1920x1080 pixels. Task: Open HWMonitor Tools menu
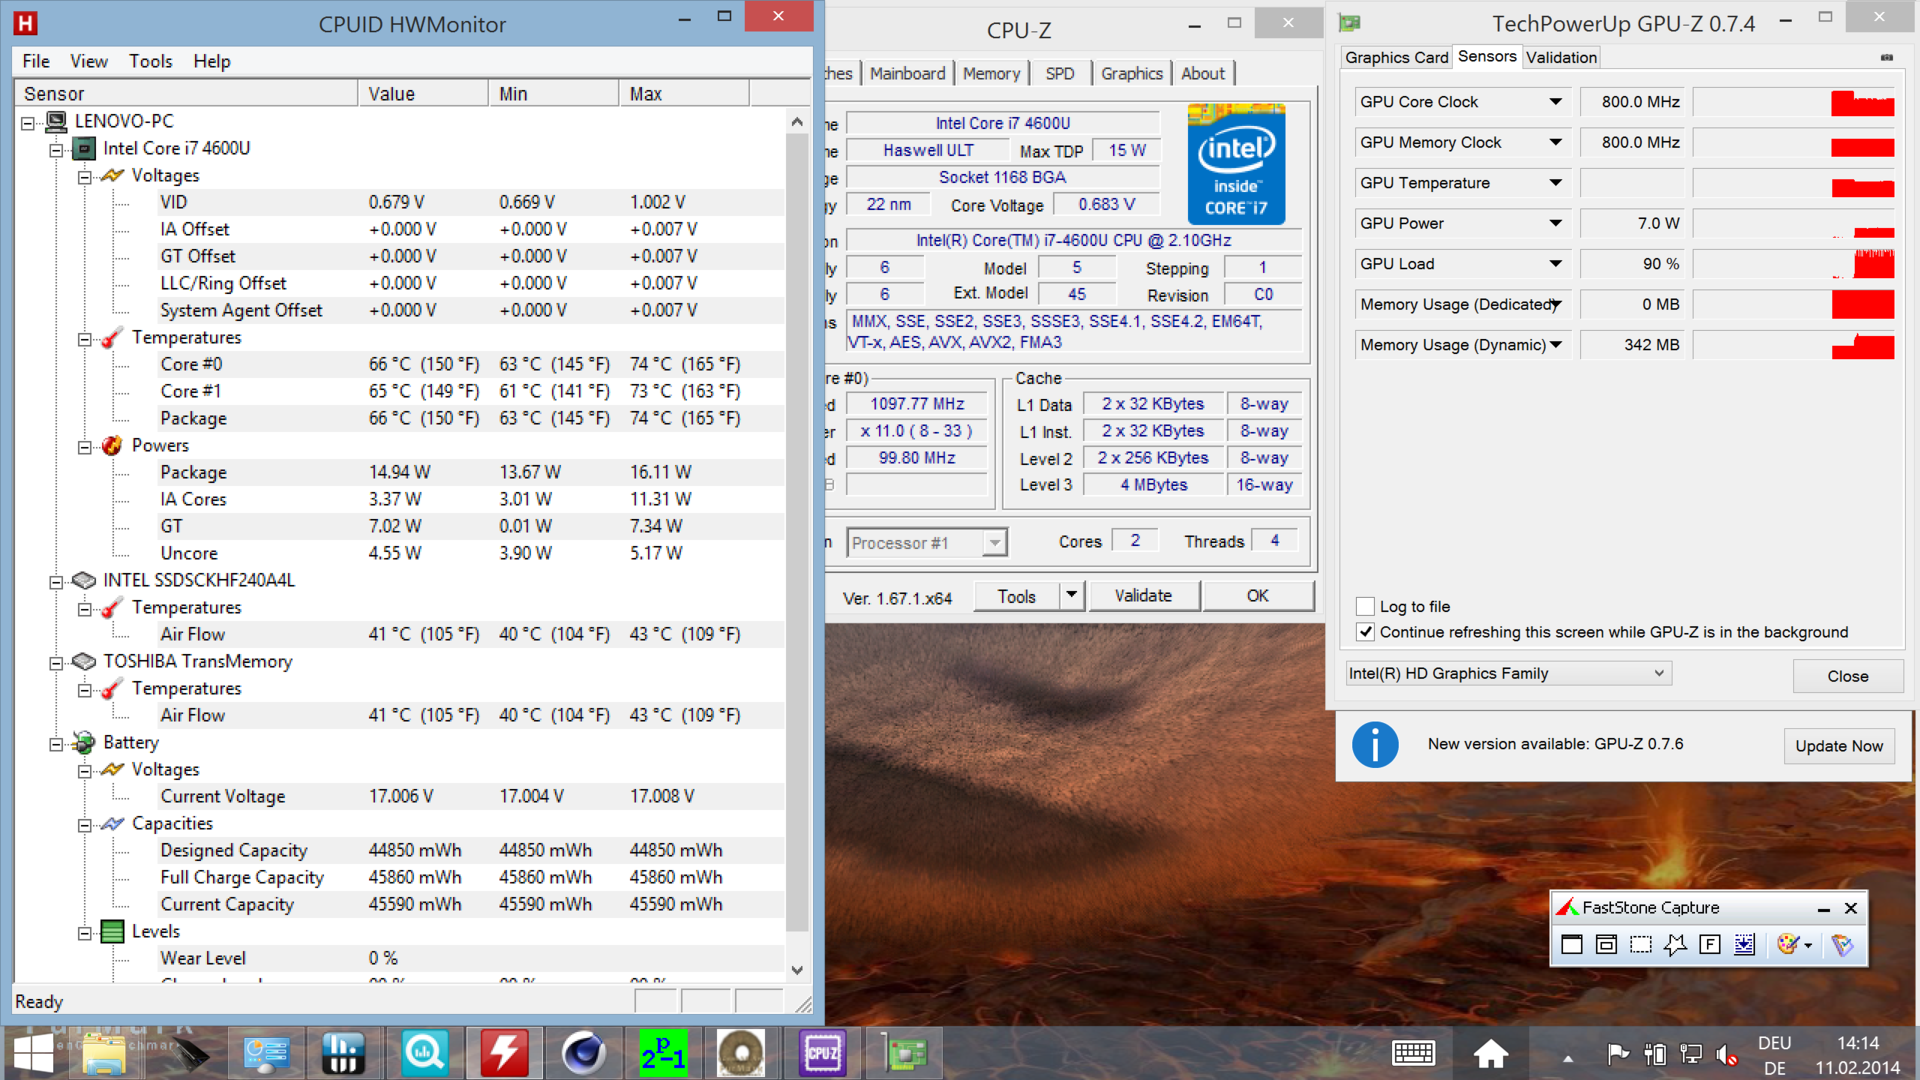(x=151, y=61)
